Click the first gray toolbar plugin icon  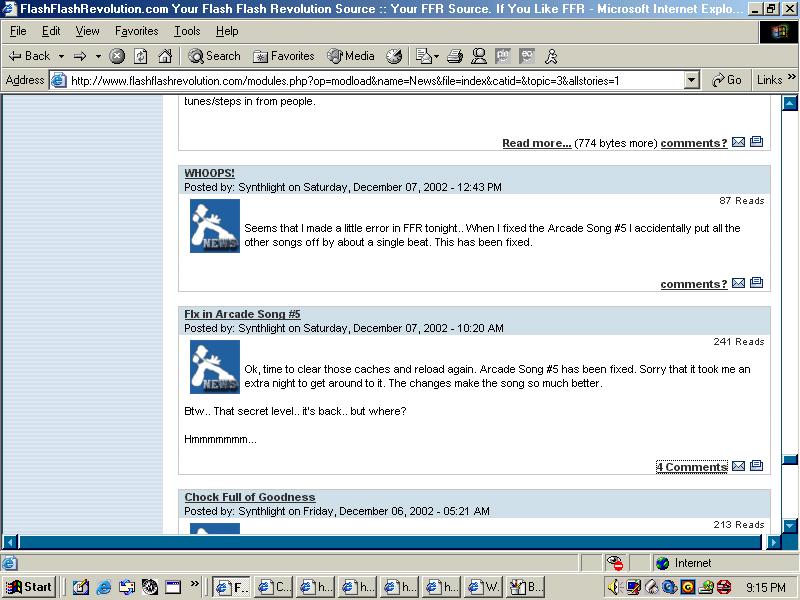(x=503, y=56)
